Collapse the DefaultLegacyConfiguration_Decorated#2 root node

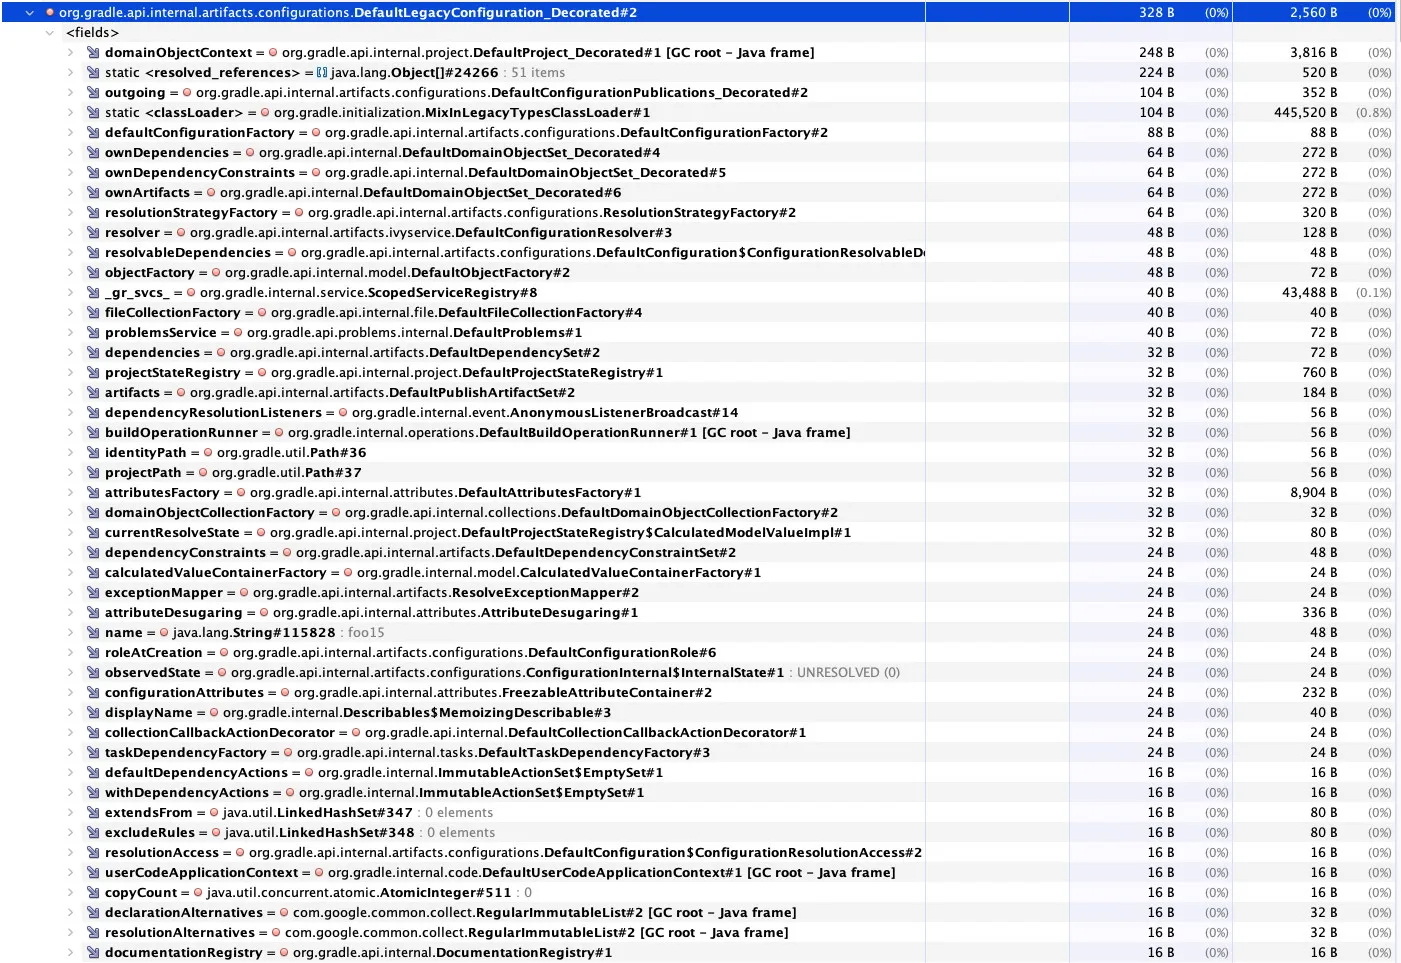(30, 13)
